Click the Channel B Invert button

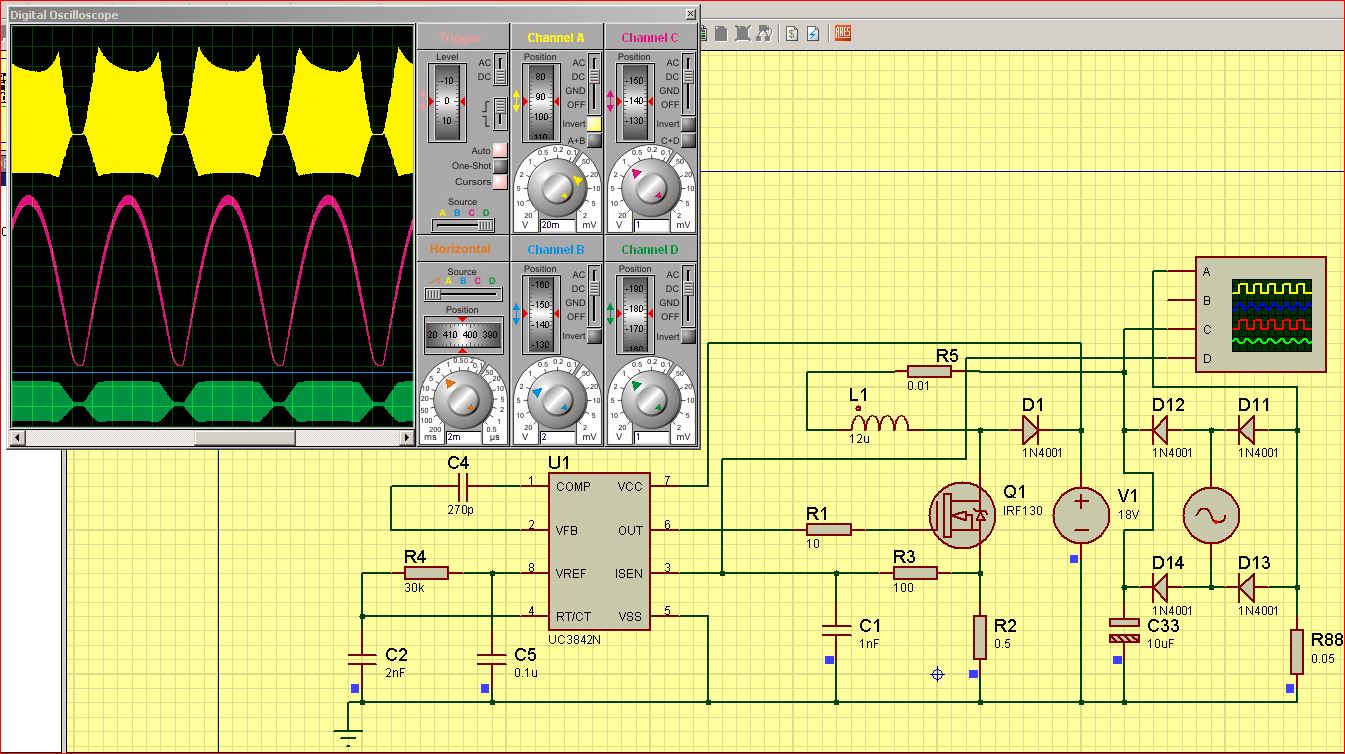click(x=594, y=336)
